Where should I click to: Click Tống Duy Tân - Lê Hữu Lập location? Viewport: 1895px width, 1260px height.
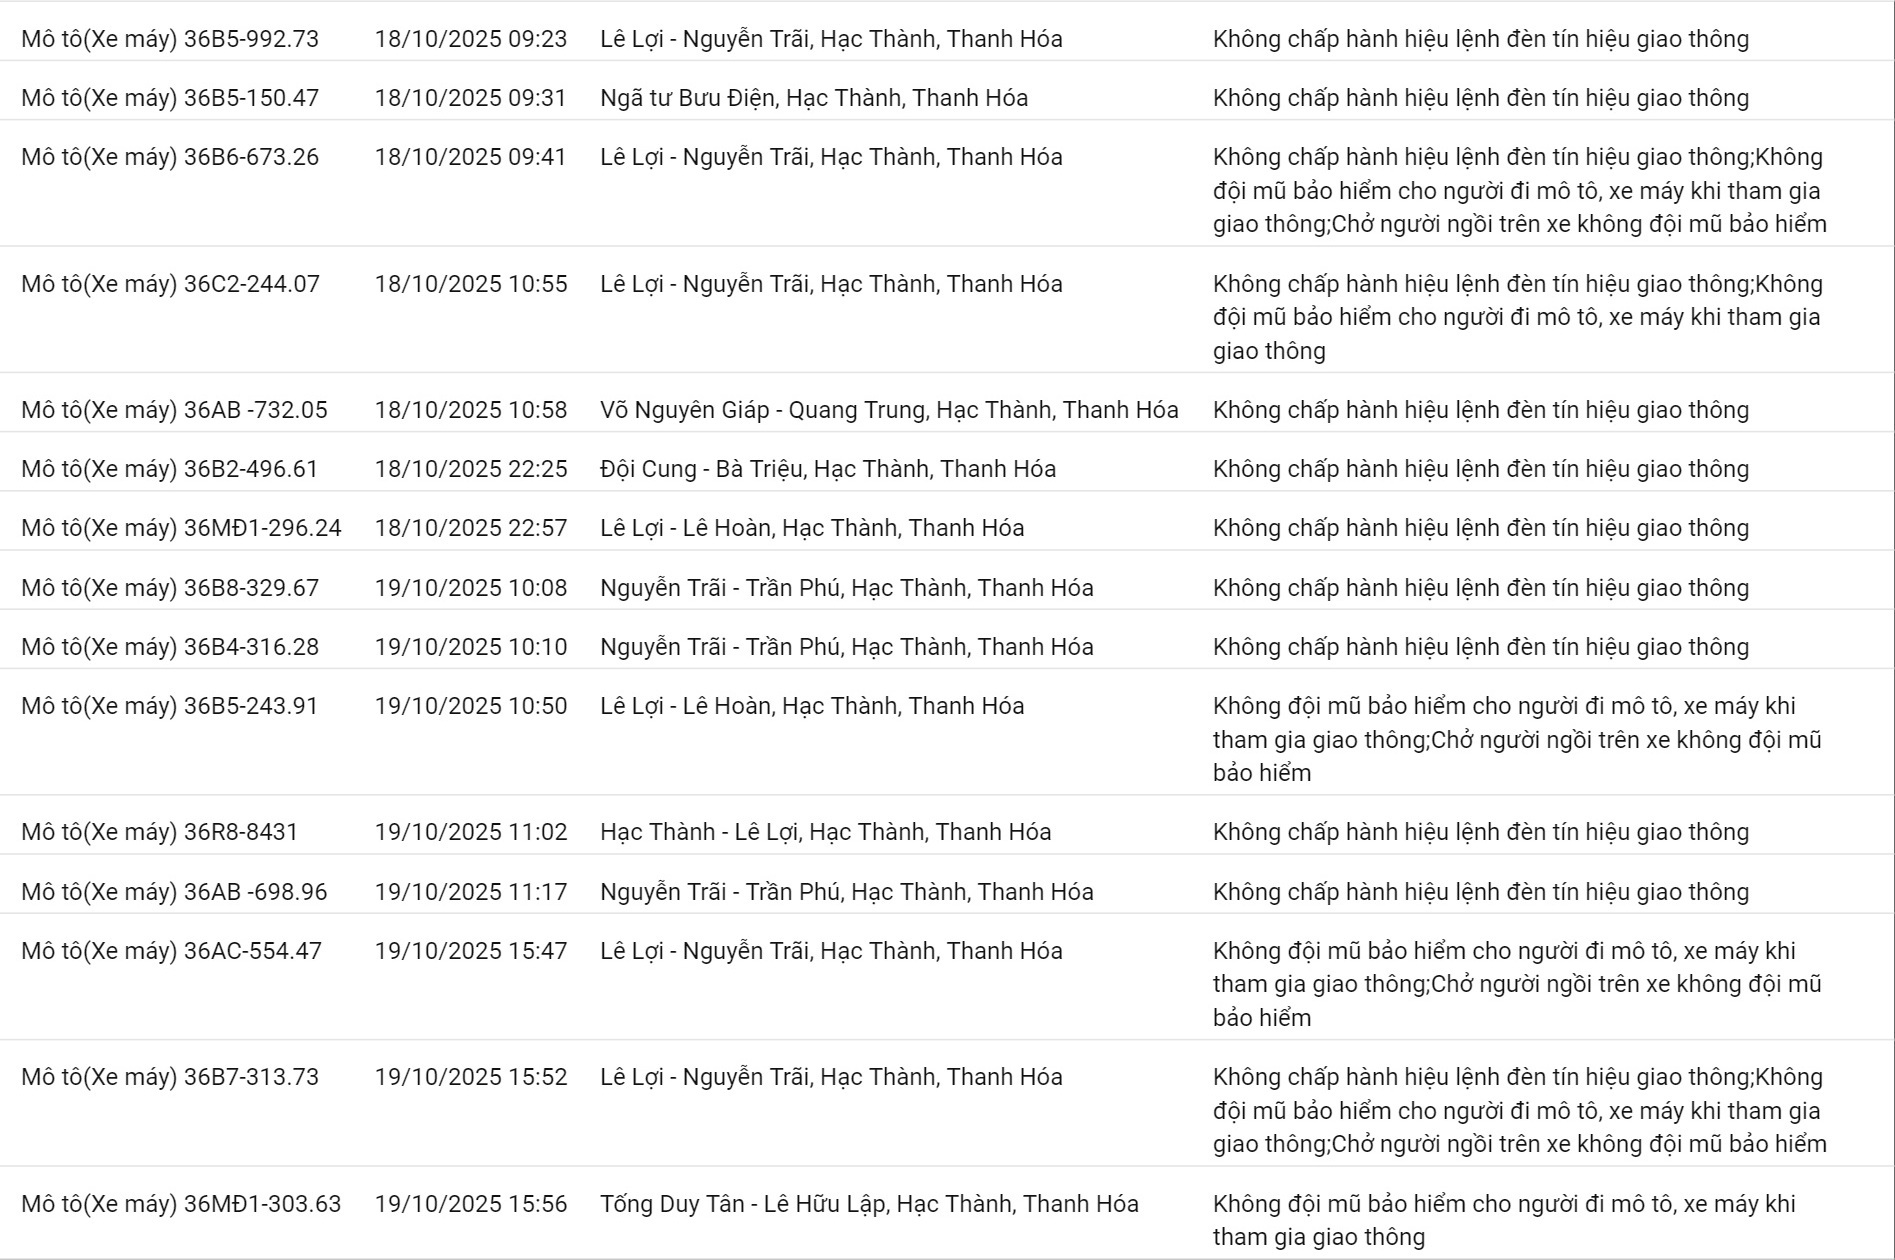(x=869, y=1204)
